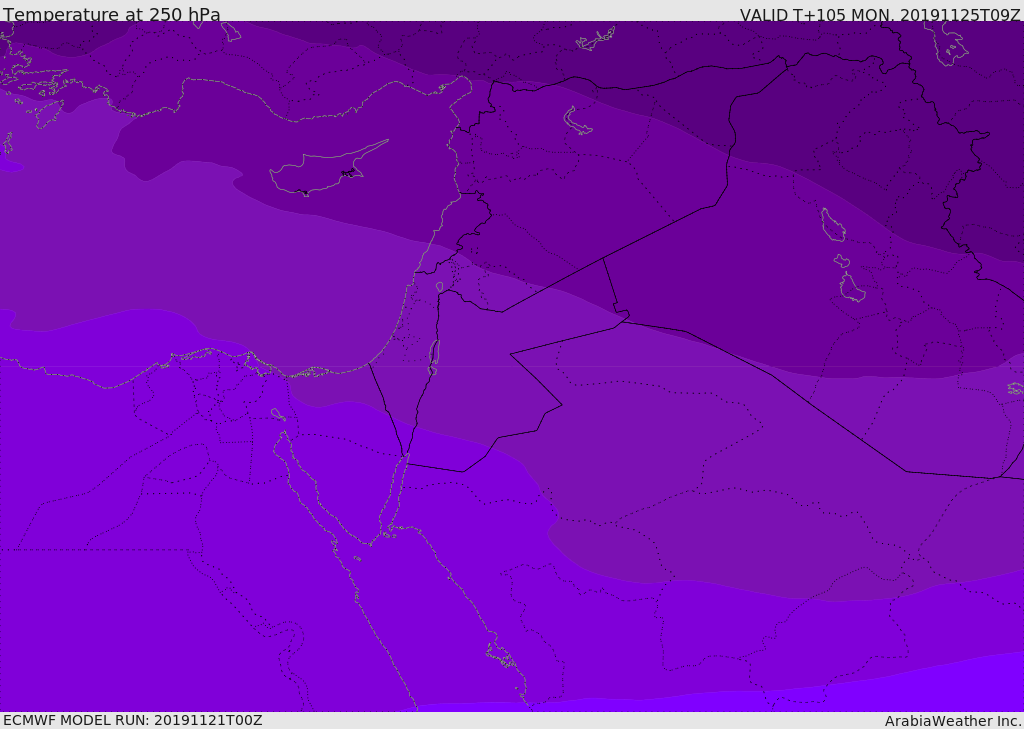Click the Lake Assad outline in Syria
Image resolution: width=1024 pixels, height=729 pixels.
point(578,122)
